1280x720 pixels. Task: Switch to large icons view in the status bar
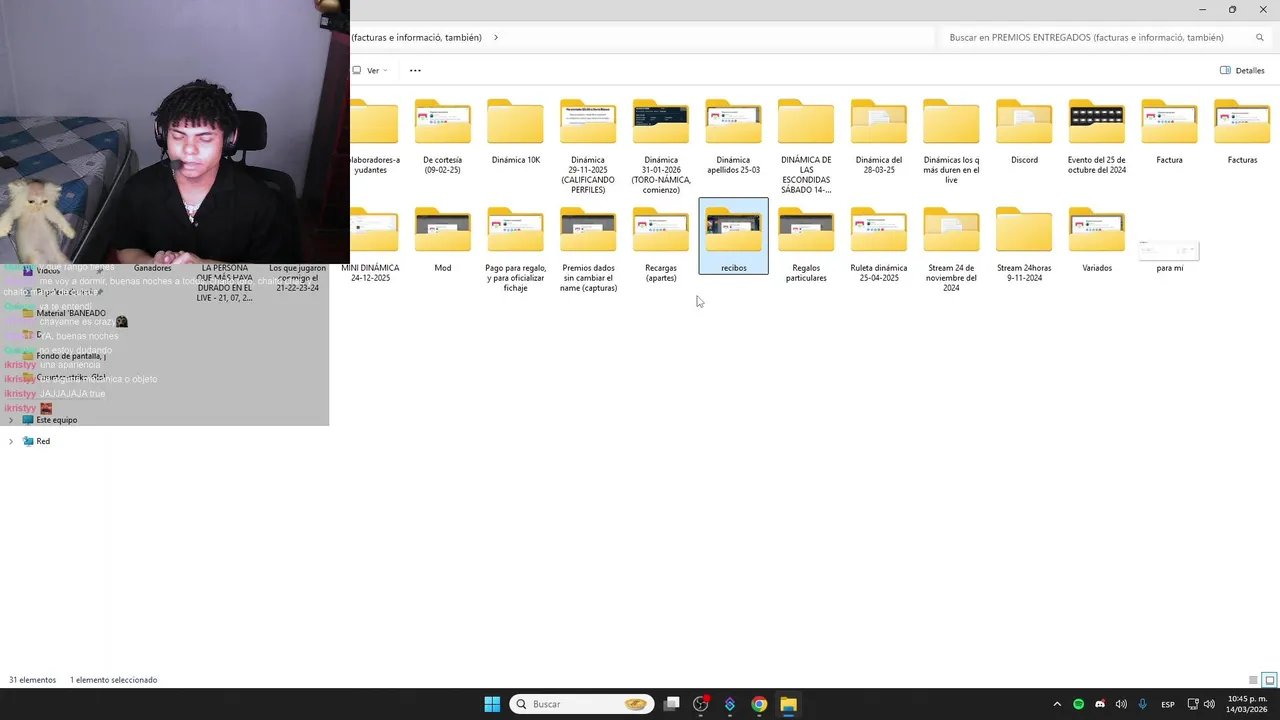tap(1270, 680)
